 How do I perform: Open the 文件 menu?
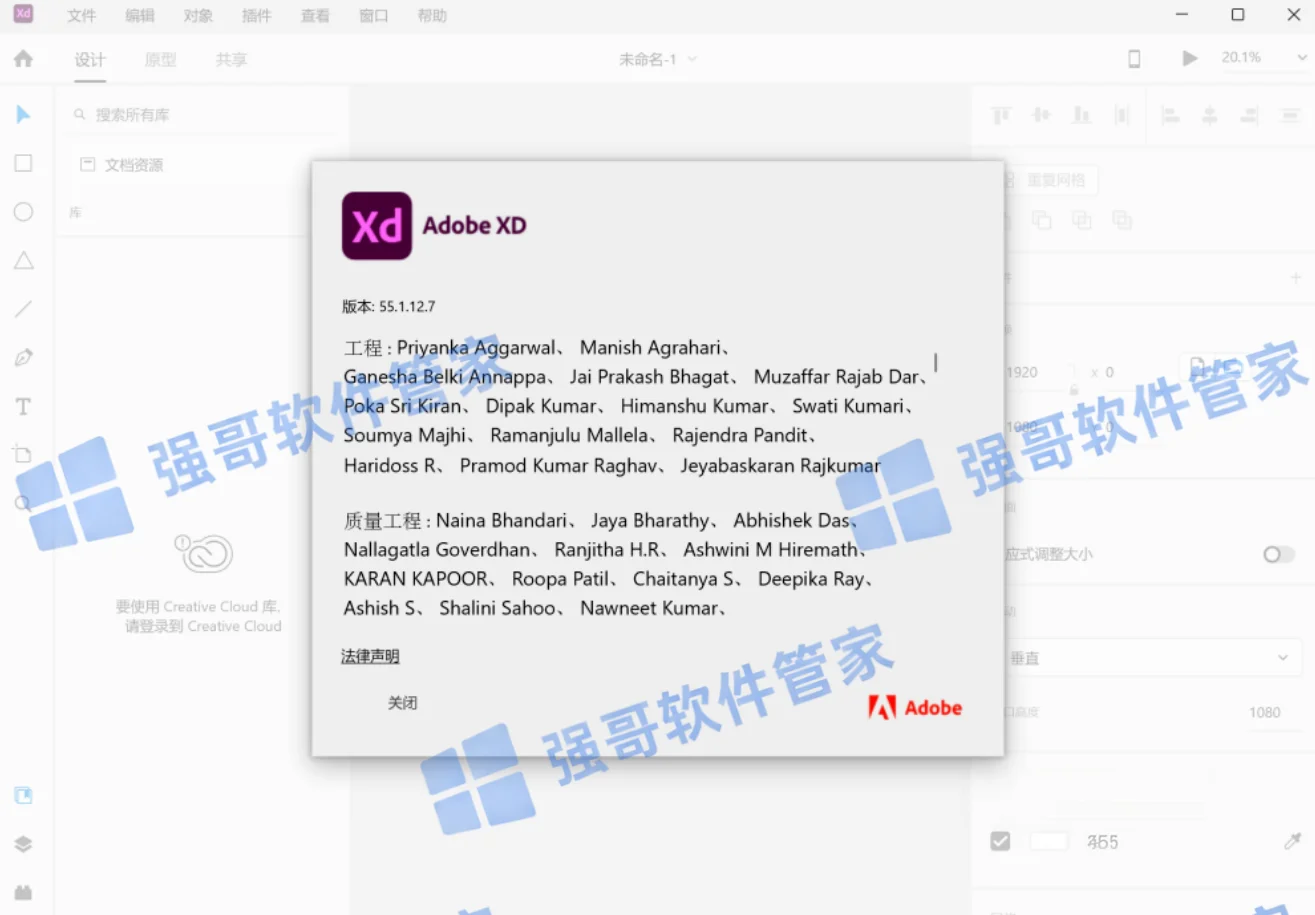[82, 15]
